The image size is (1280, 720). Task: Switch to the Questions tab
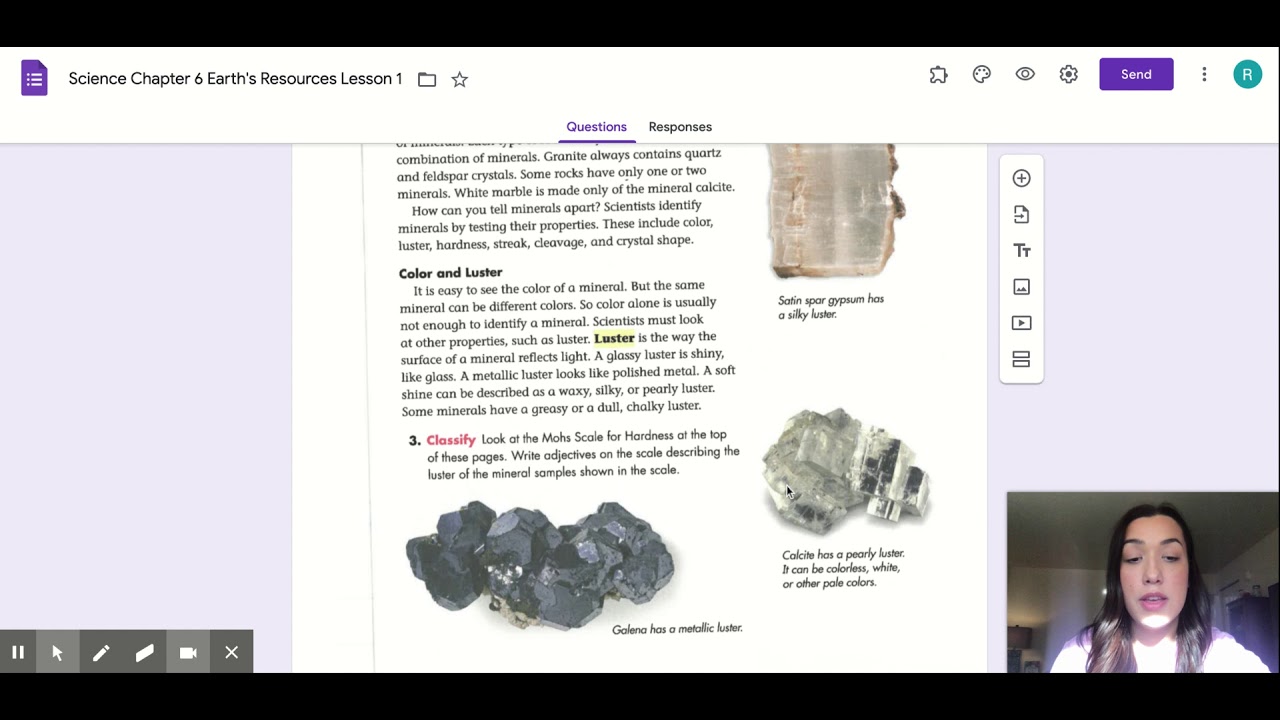pyautogui.click(x=596, y=127)
